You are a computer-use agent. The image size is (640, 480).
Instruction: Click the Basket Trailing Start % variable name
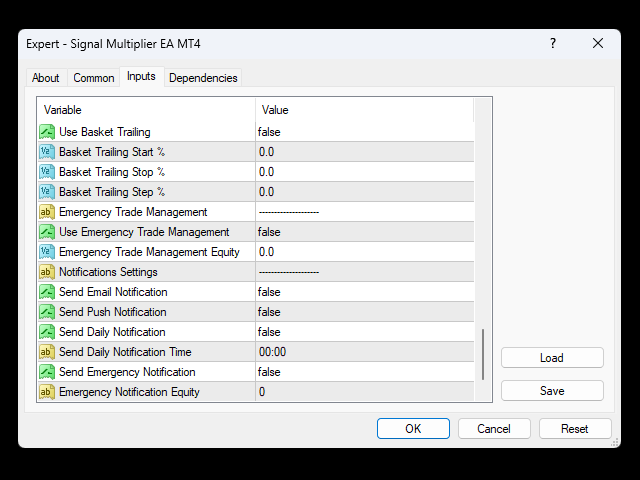click(x=112, y=152)
